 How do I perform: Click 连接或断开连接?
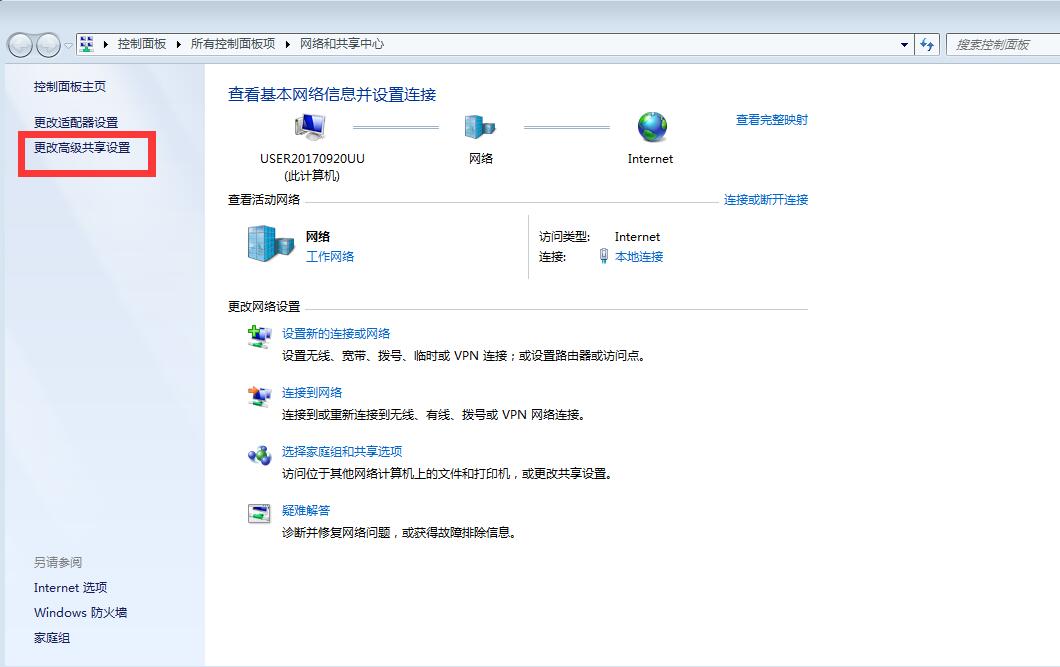point(765,200)
